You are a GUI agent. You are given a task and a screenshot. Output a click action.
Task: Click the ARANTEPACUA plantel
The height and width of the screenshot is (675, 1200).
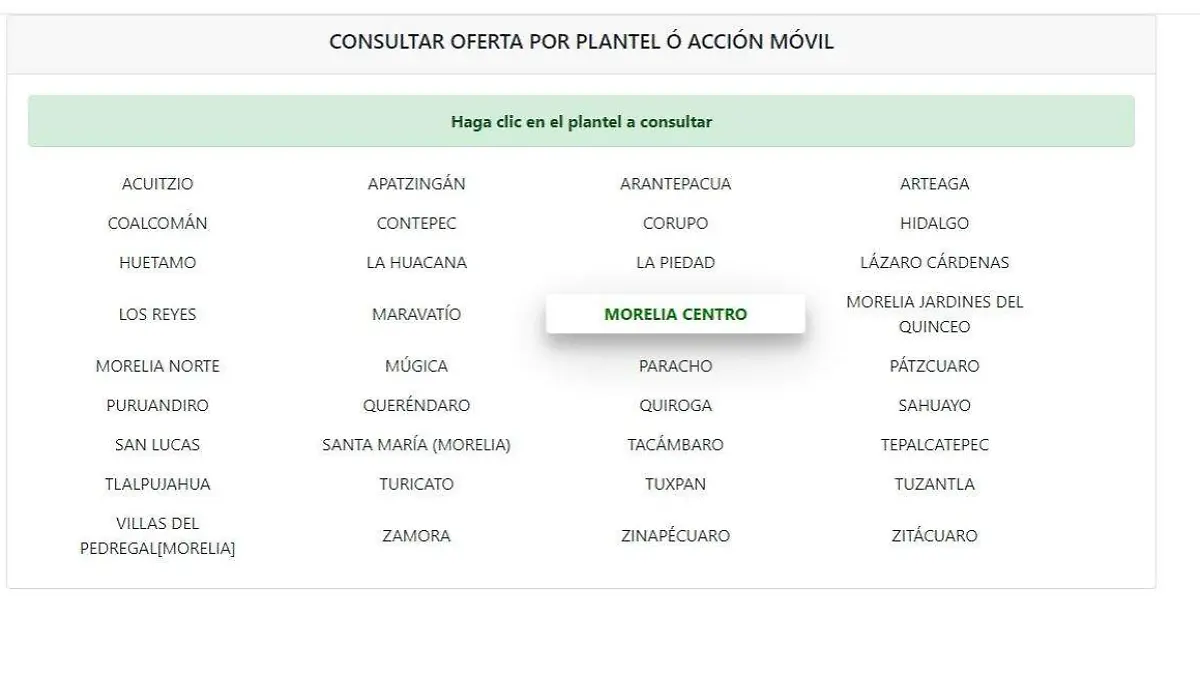[676, 183]
